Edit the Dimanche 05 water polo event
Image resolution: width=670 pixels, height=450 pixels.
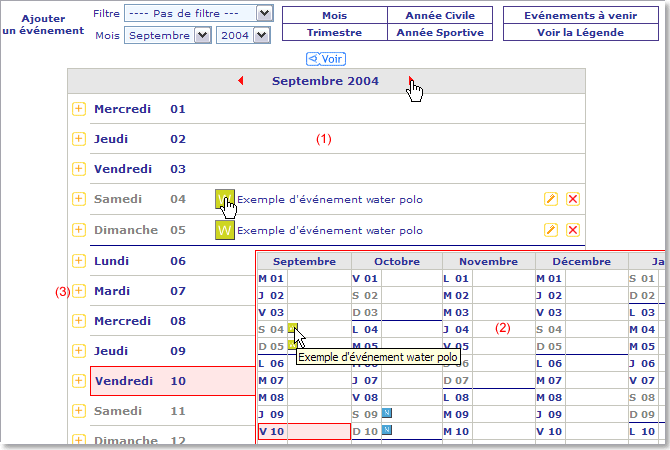551,230
